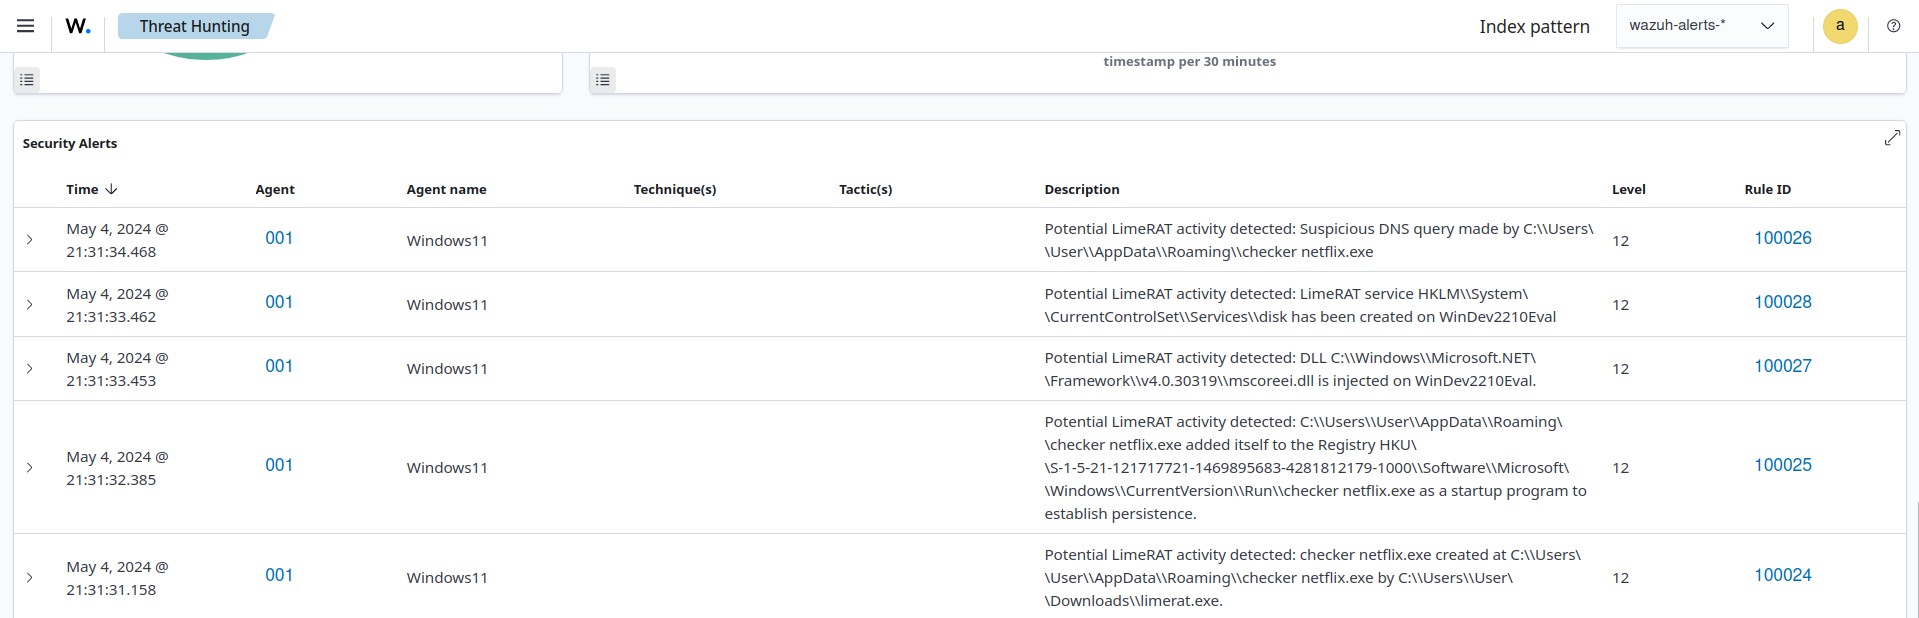This screenshot has height=618, width=1919.
Task: Expand the alert row for DLL injection
Action: pyautogui.click(x=30, y=369)
